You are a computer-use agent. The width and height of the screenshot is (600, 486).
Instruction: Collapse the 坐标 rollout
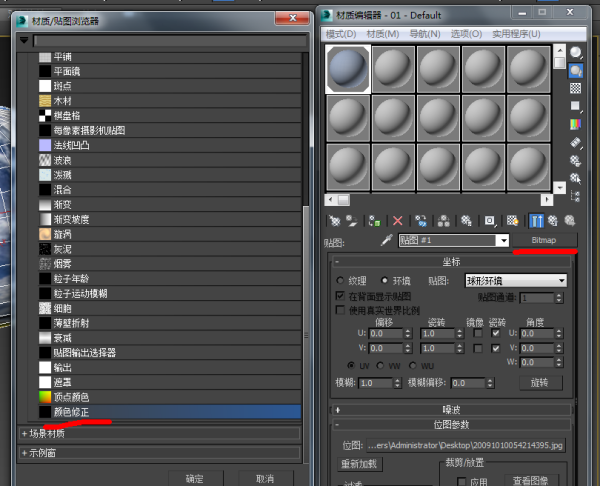click(x=452, y=262)
